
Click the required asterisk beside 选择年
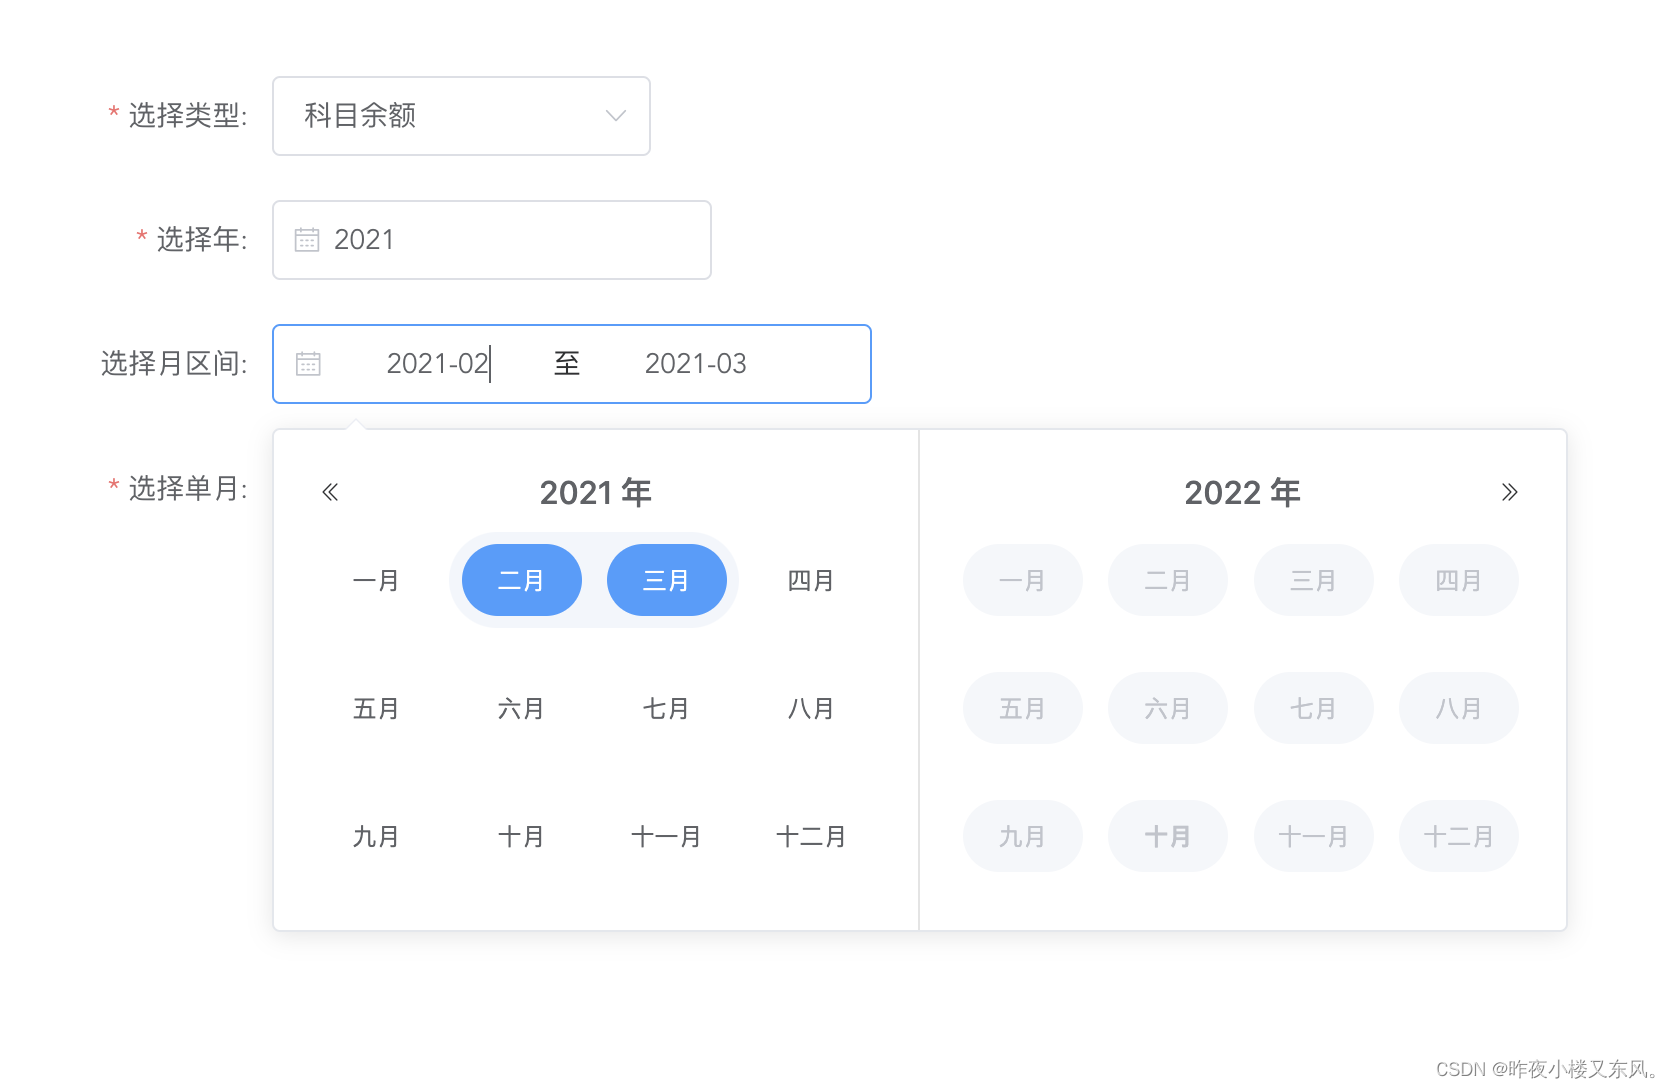click(x=139, y=237)
